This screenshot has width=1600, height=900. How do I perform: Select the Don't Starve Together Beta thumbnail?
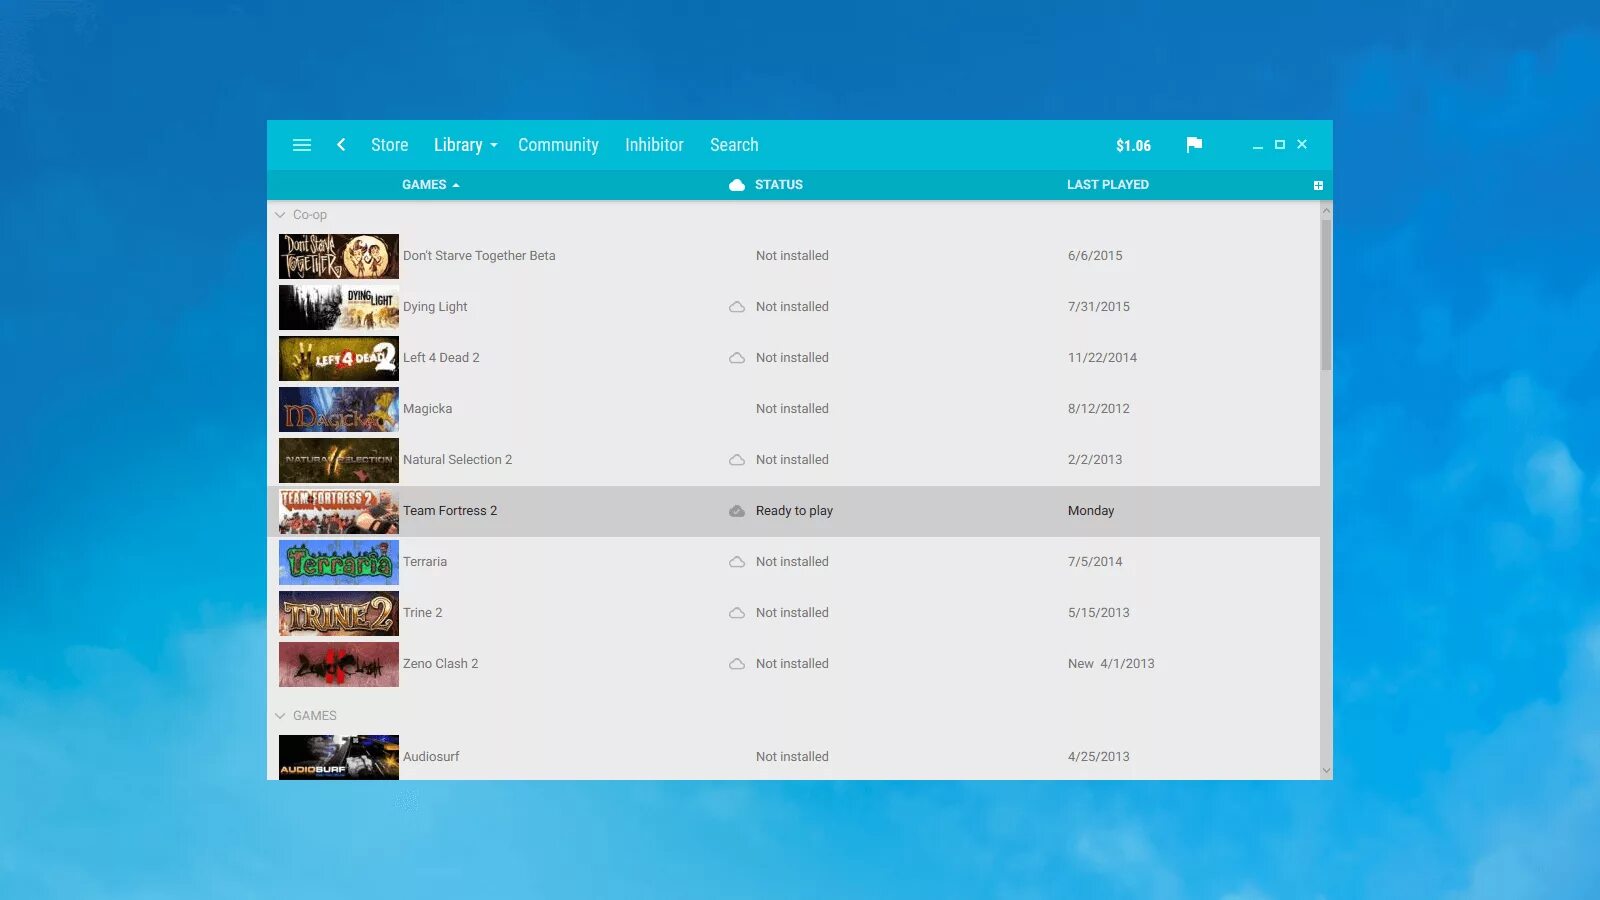click(339, 256)
